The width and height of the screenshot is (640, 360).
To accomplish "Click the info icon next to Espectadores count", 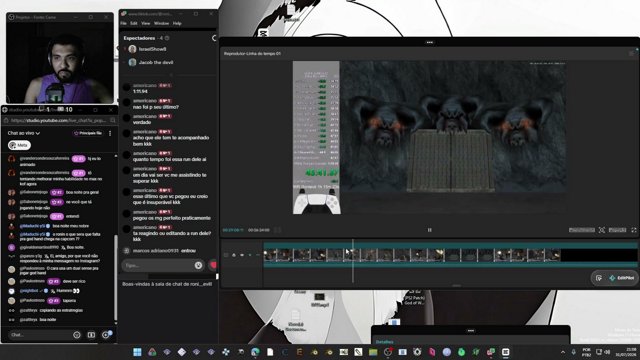I will 167,38.
